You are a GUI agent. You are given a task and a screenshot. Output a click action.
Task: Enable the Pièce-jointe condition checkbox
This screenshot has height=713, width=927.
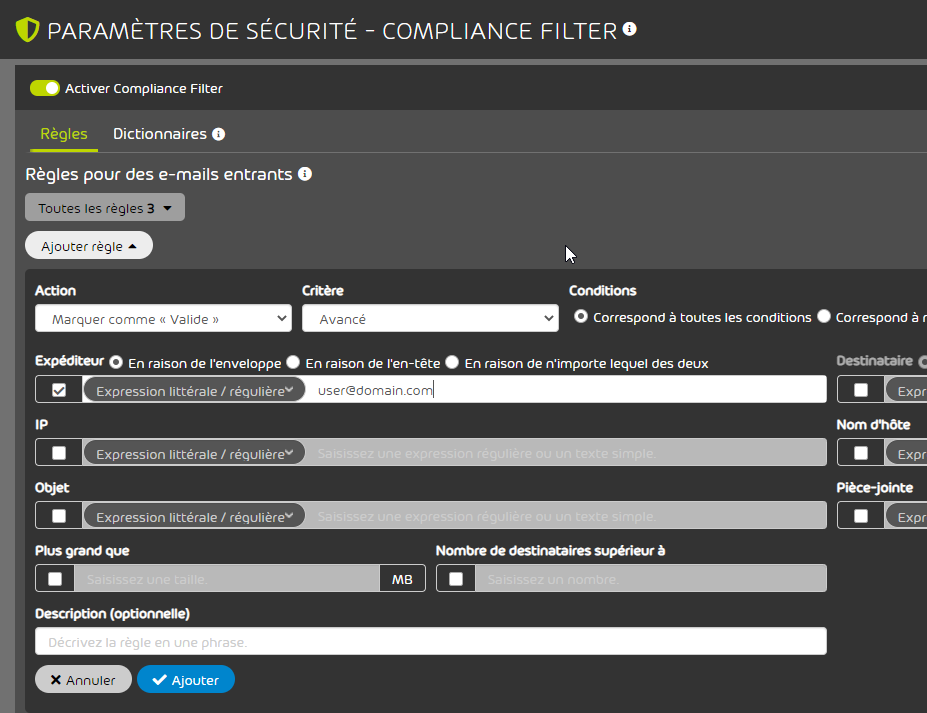[x=861, y=516]
